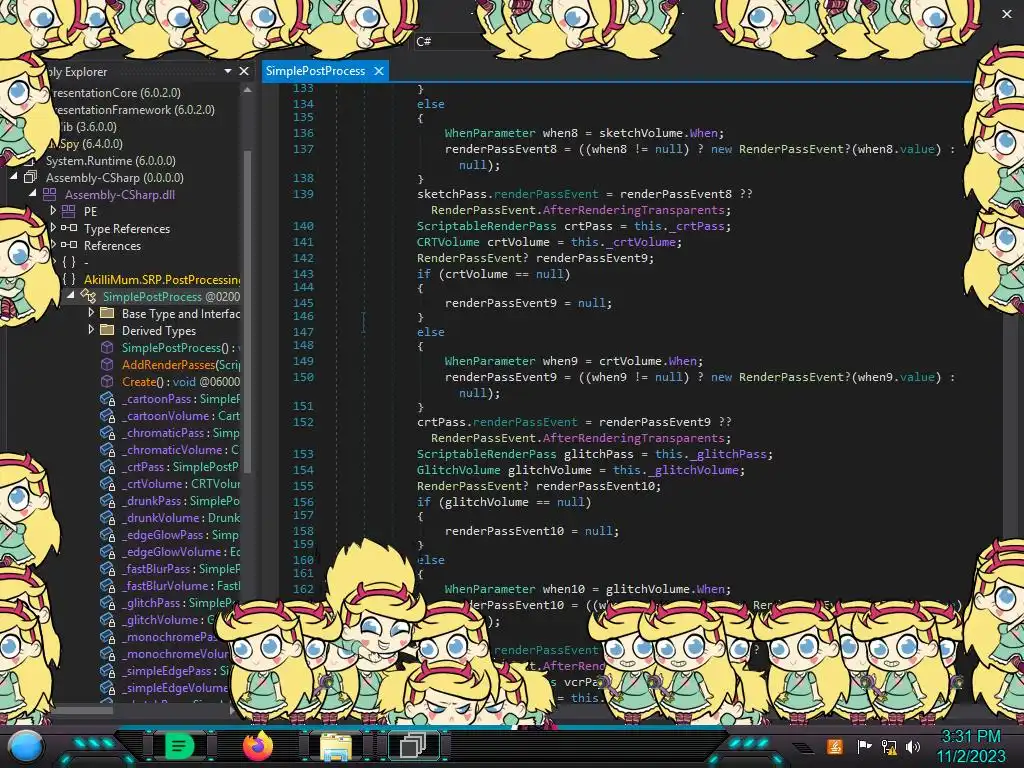Click the Assembly-CSharp.dll module icon
Viewport: 1024px width, 768px height.
[50, 195]
